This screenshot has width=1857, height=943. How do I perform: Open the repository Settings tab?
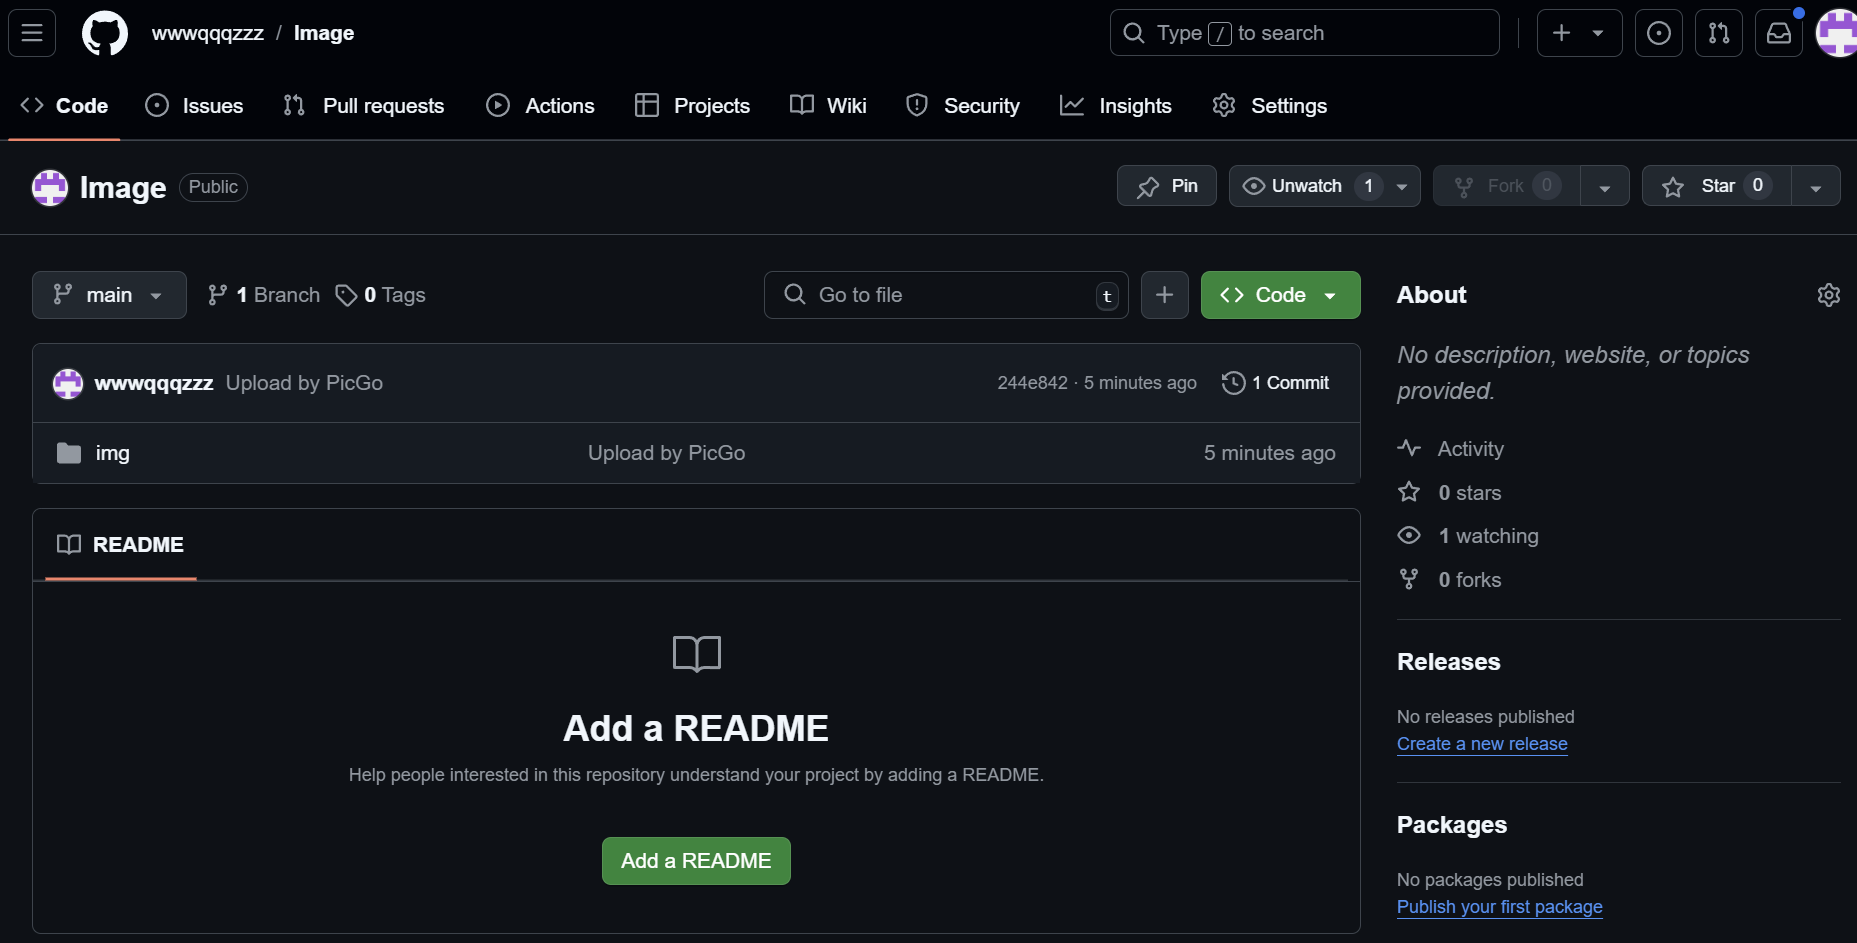[x=1270, y=106]
